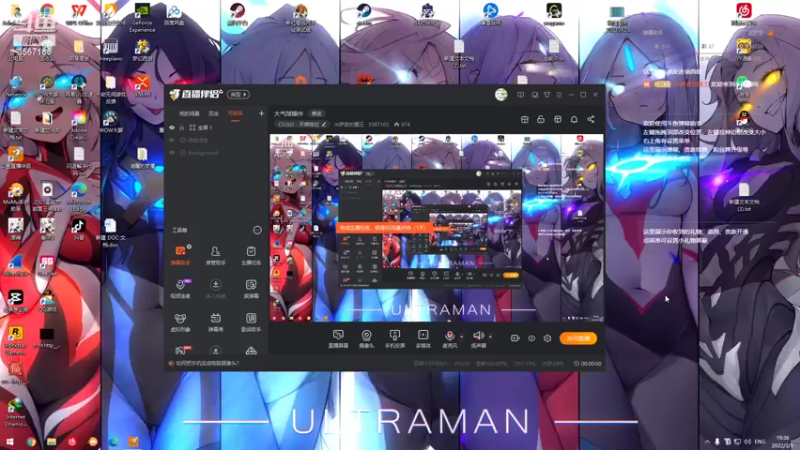Image resolution: width=800 pixels, height=450 pixels.
Task: Open XMind desktop shortcut
Action: pyautogui.click(x=142, y=85)
